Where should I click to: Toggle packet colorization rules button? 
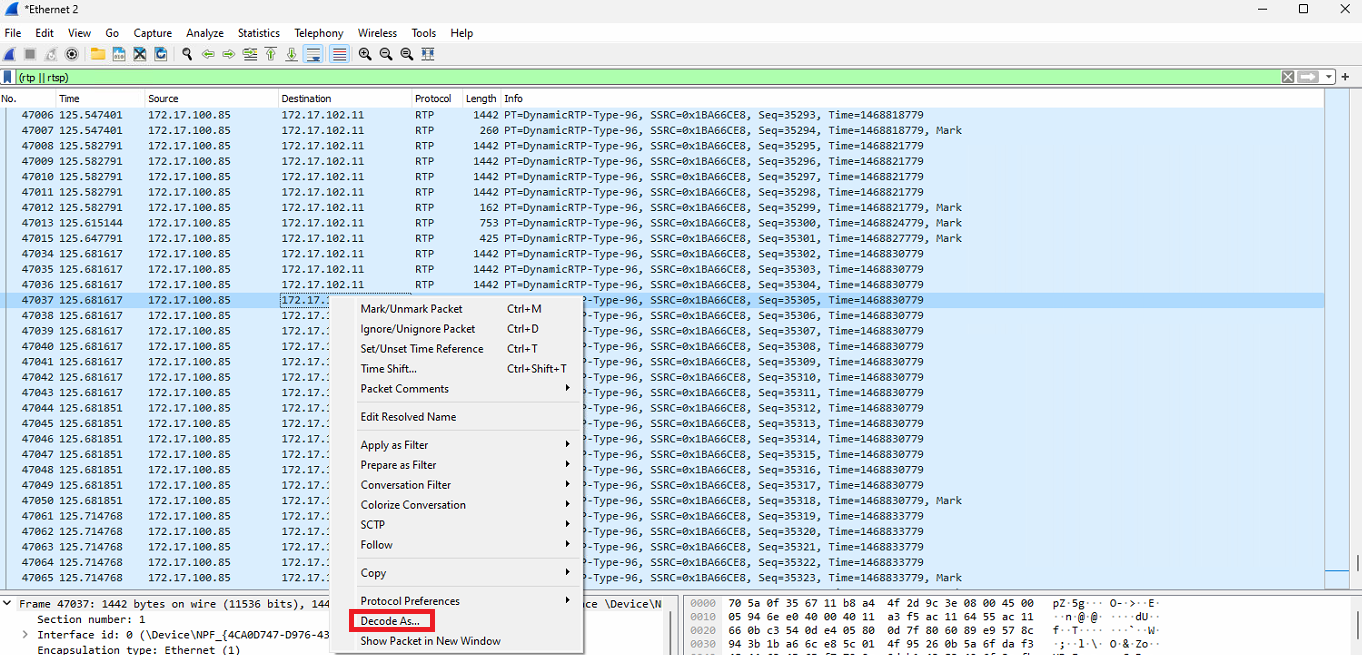pos(339,54)
